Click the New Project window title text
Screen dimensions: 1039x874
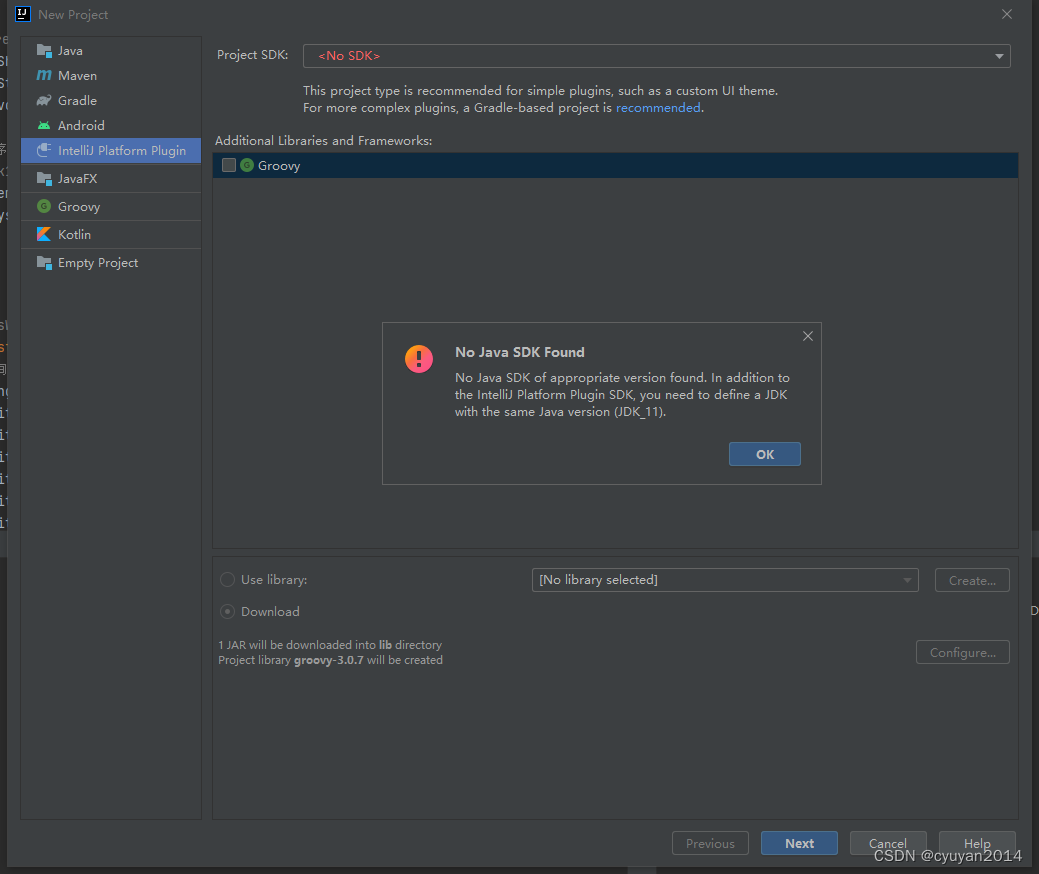(73, 15)
